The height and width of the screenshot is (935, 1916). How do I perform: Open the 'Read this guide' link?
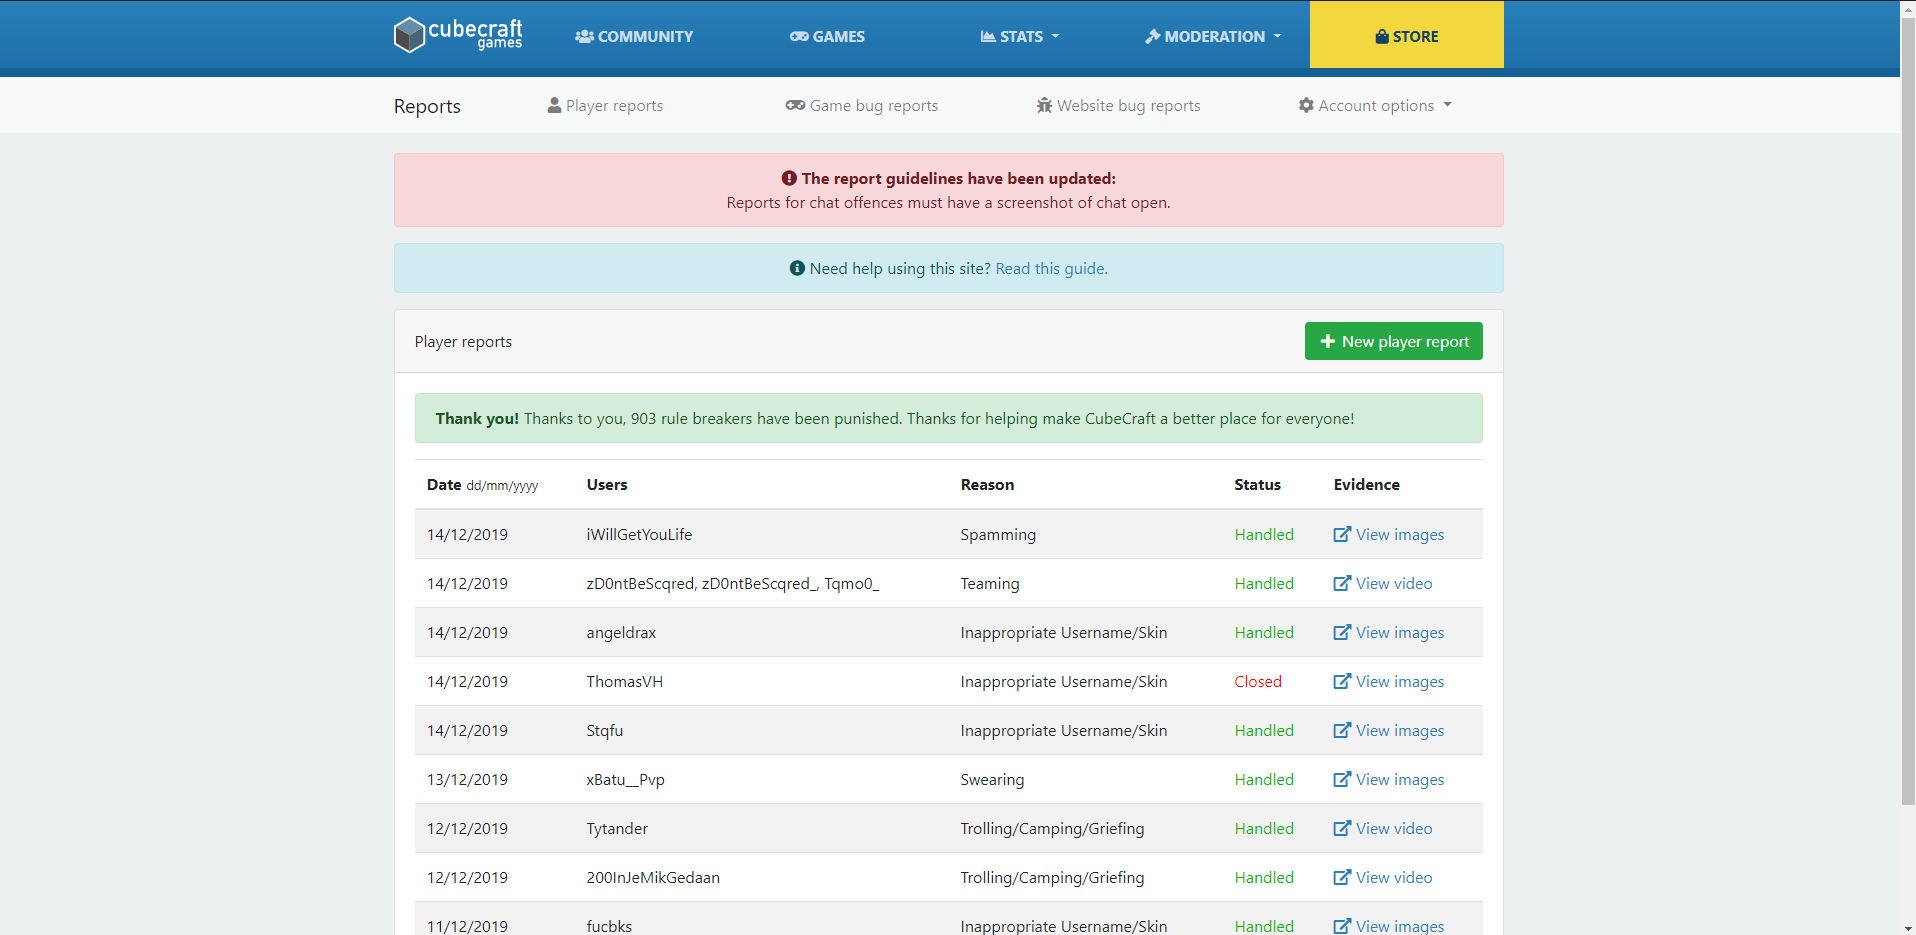(1051, 268)
